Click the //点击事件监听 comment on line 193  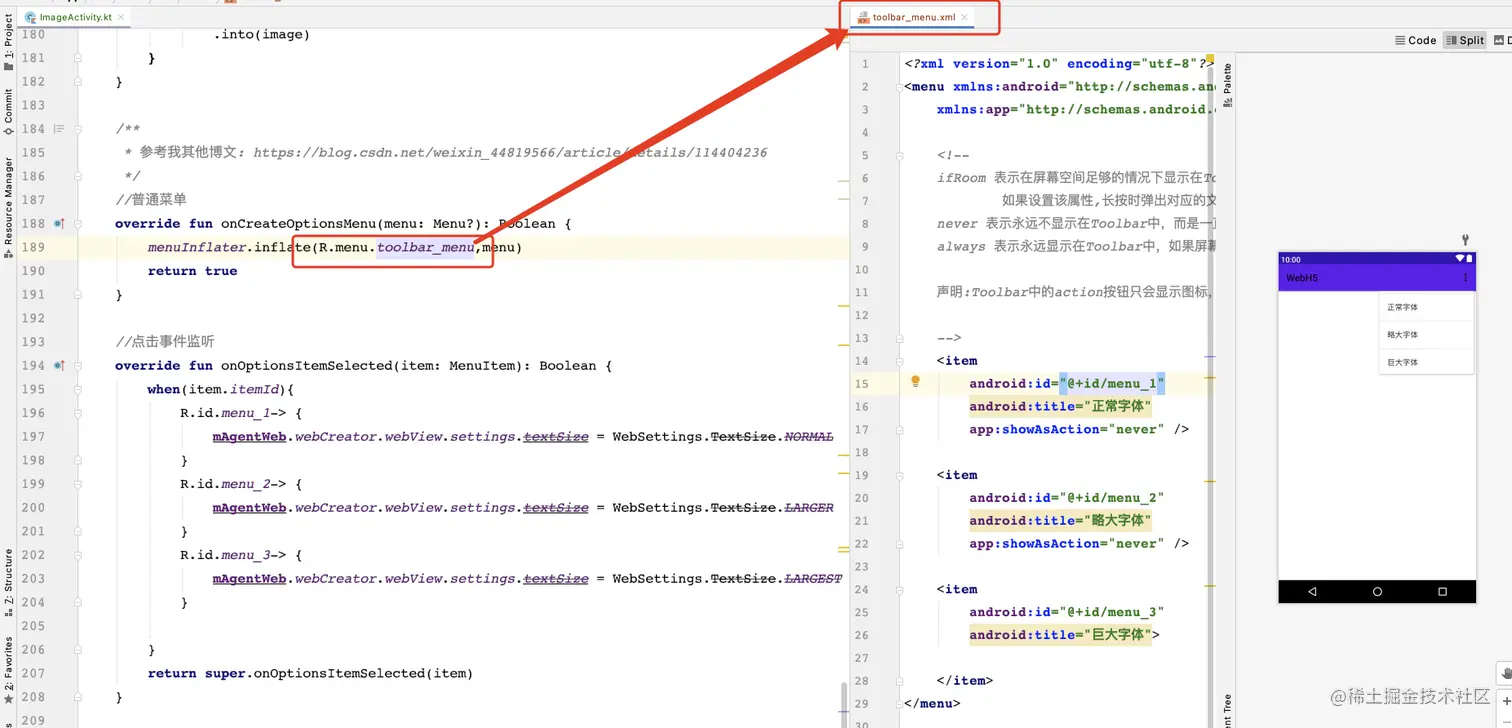165,342
